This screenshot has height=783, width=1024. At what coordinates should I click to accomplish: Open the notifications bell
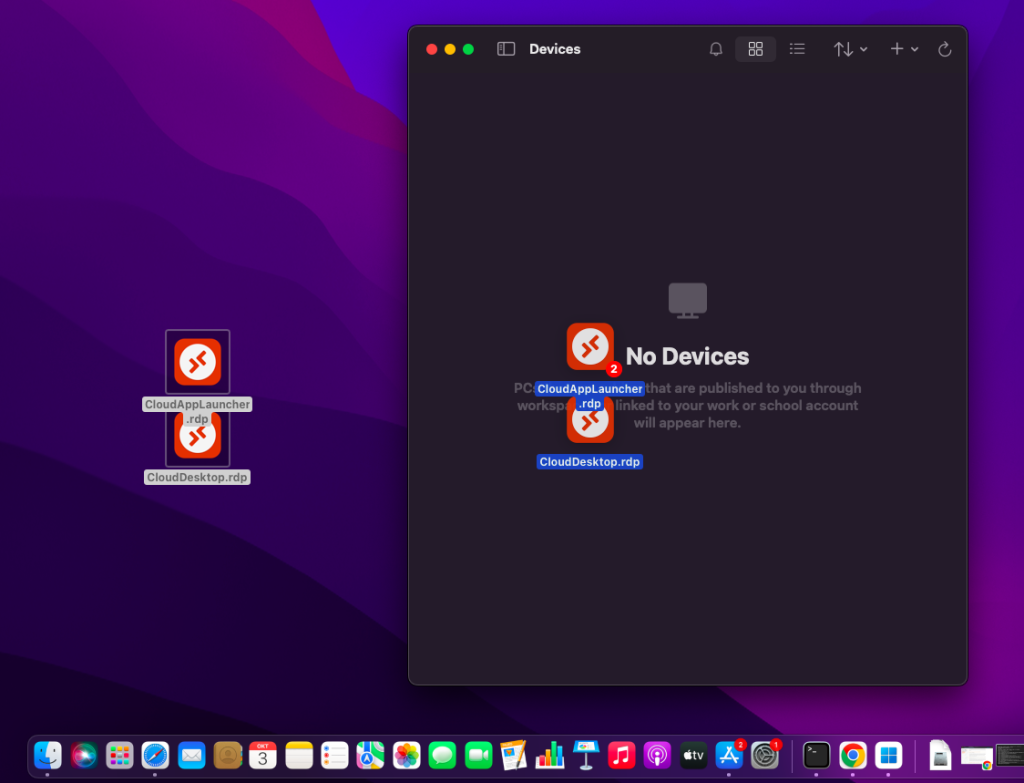716,49
